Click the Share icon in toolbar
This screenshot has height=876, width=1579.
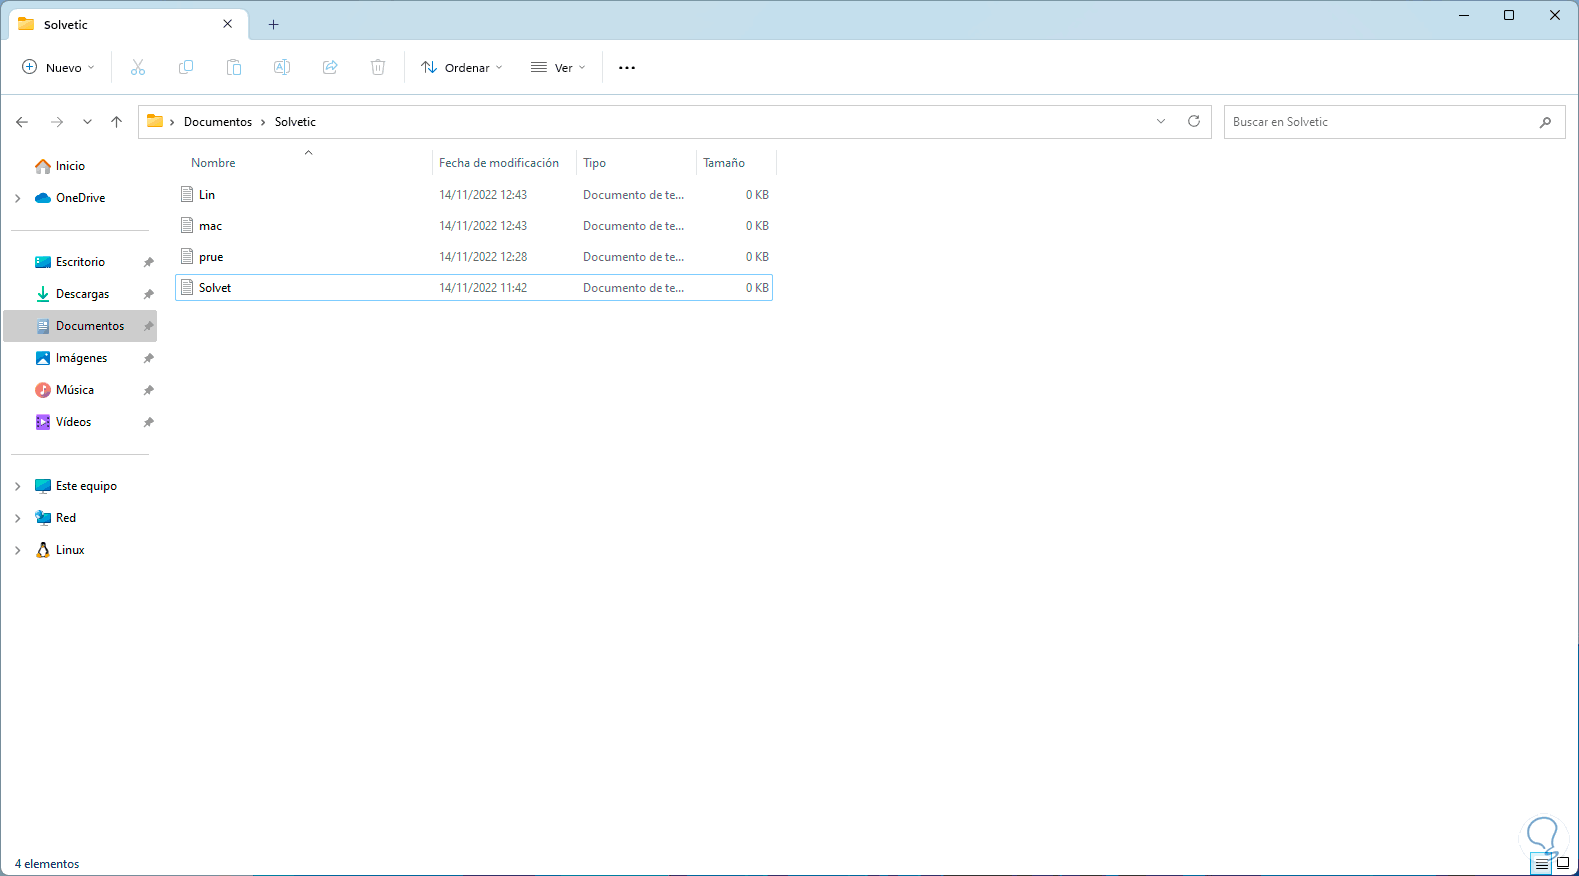pyautogui.click(x=330, y=67)
